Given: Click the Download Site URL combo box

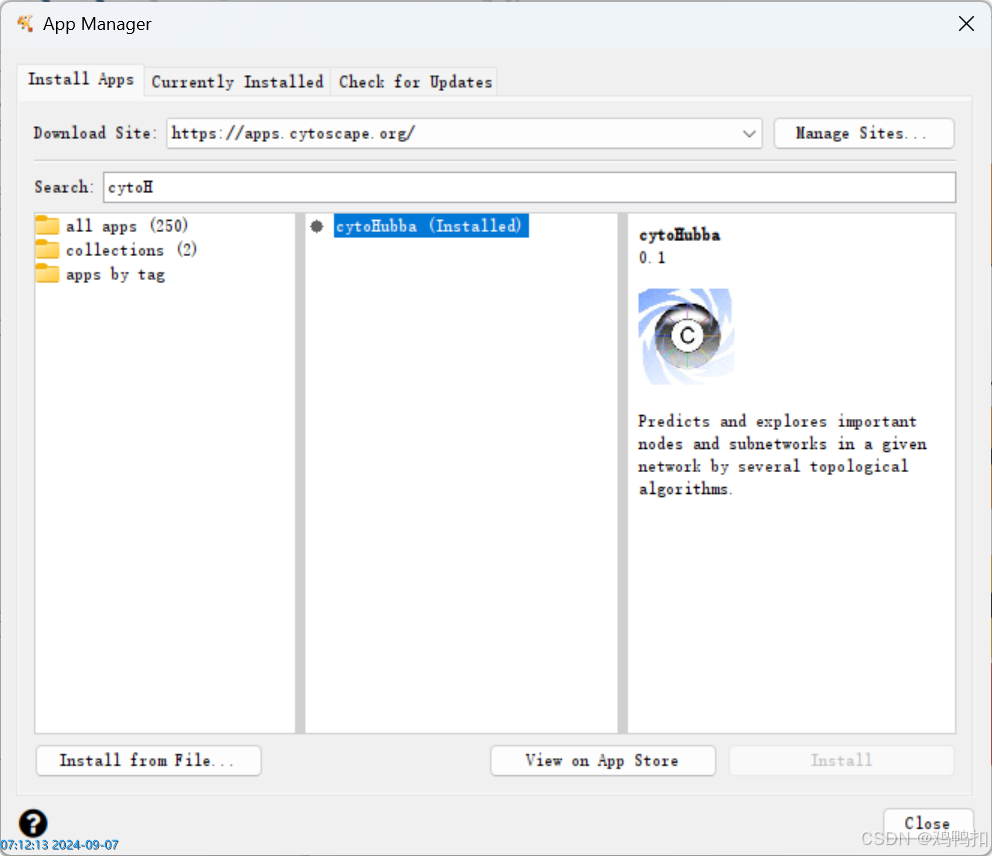Looking at the screenshot, I should [464, 133].
